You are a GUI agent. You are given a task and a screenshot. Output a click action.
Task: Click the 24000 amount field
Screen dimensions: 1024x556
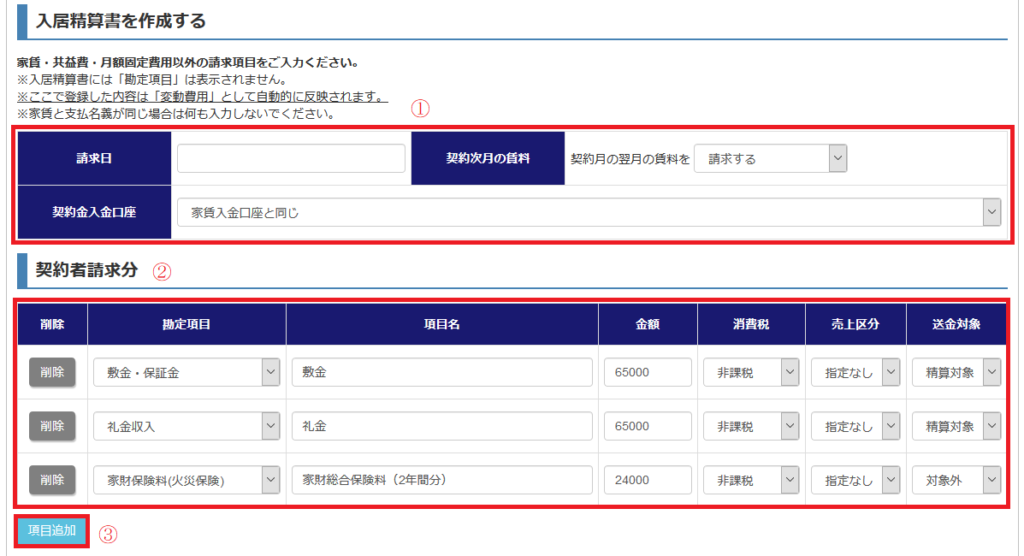coord(647,480)
